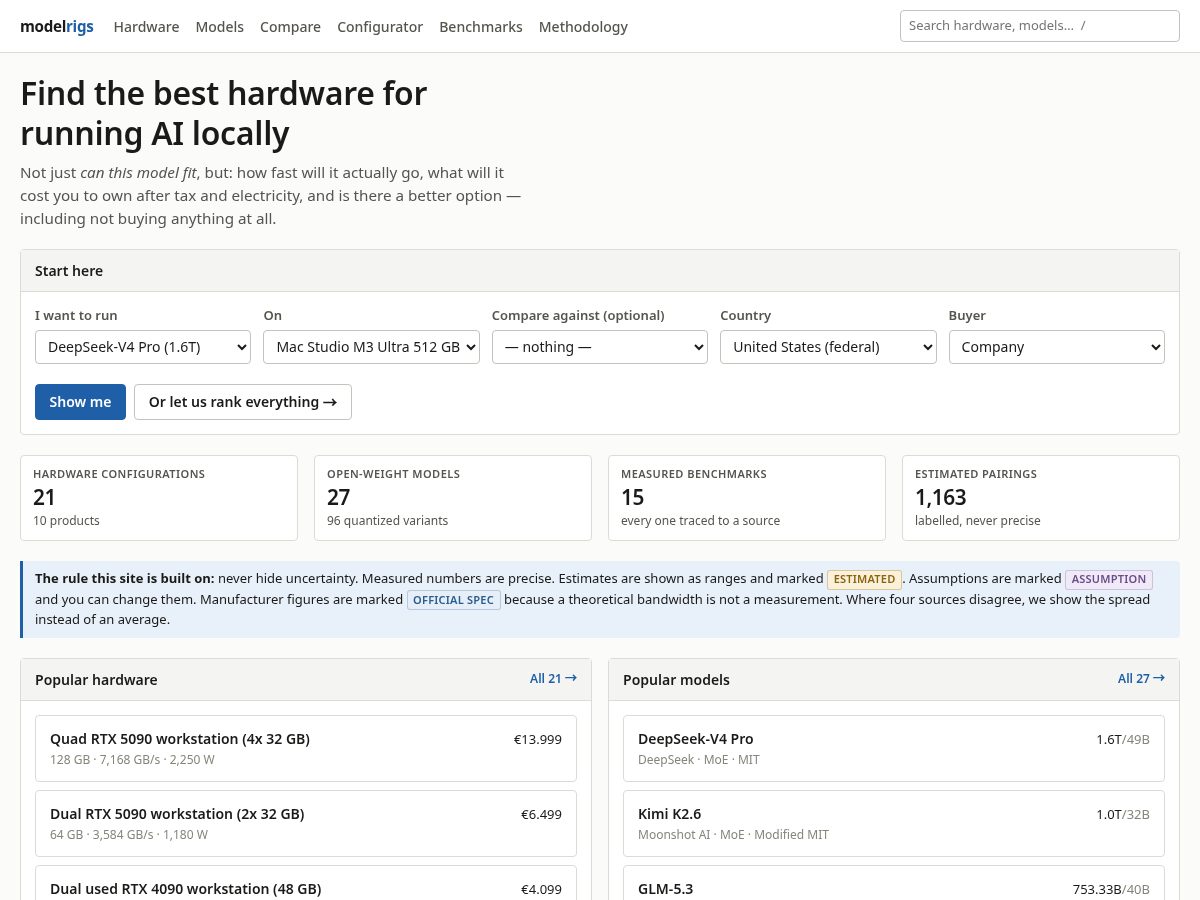
Task: Click the Hardware Configurations stat card
Action: click(x=159, y=498)
